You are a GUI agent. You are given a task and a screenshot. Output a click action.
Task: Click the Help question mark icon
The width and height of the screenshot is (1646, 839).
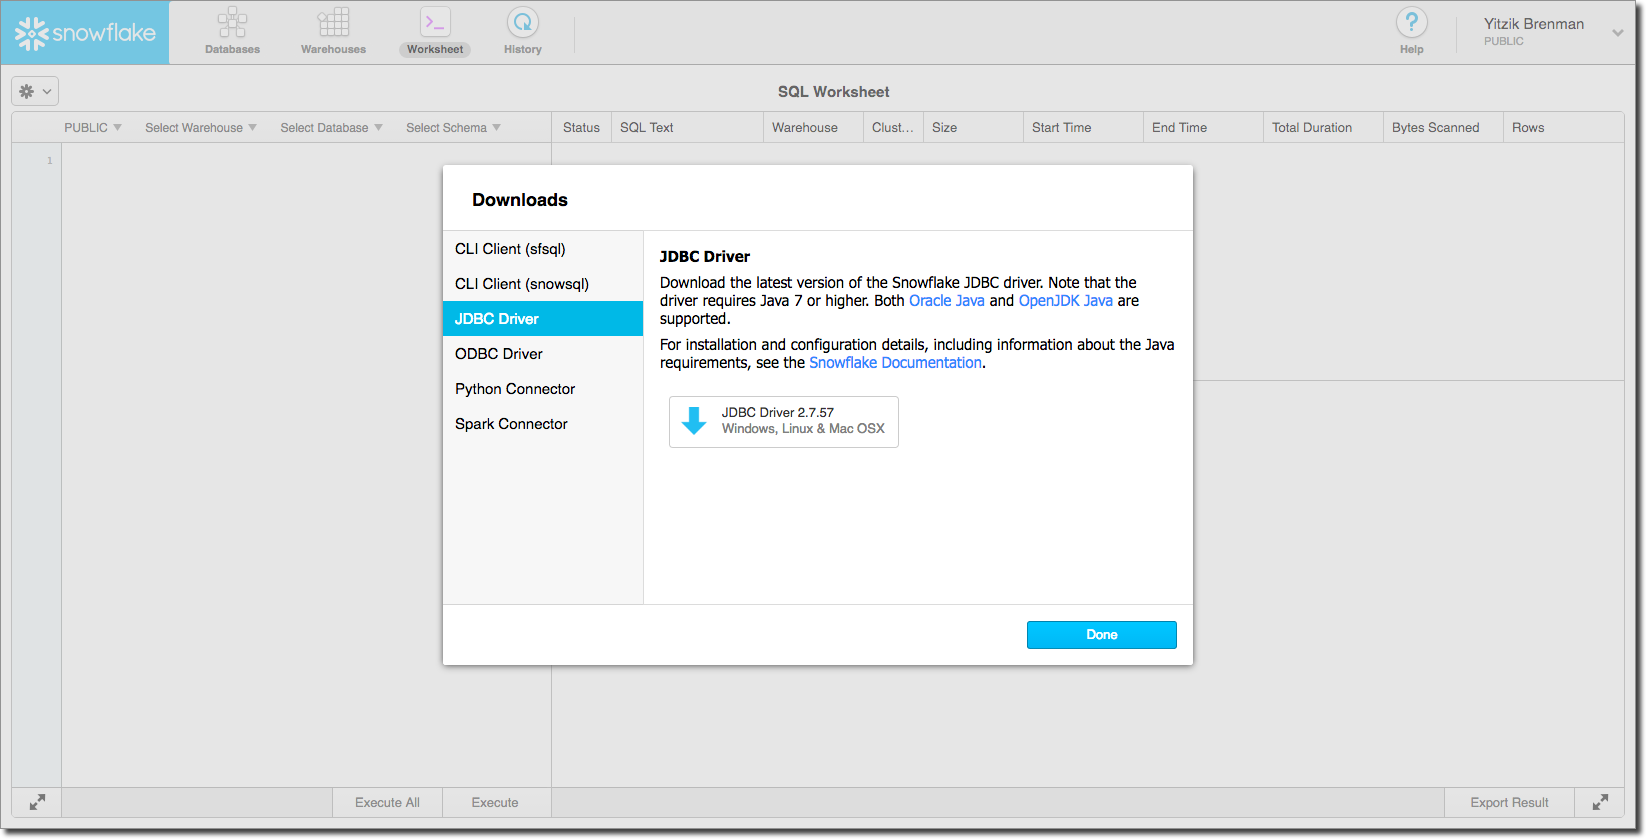[1411, 24]
